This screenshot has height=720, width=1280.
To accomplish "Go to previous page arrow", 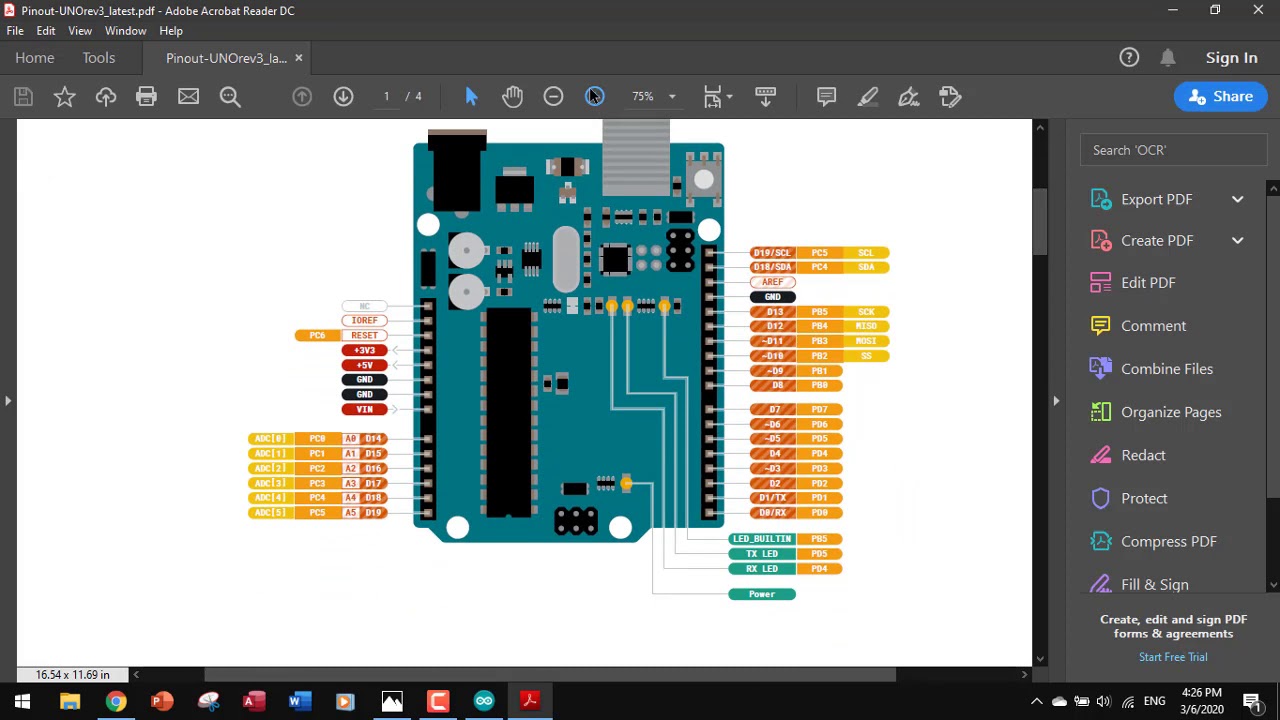I will (x=302, y=97).
